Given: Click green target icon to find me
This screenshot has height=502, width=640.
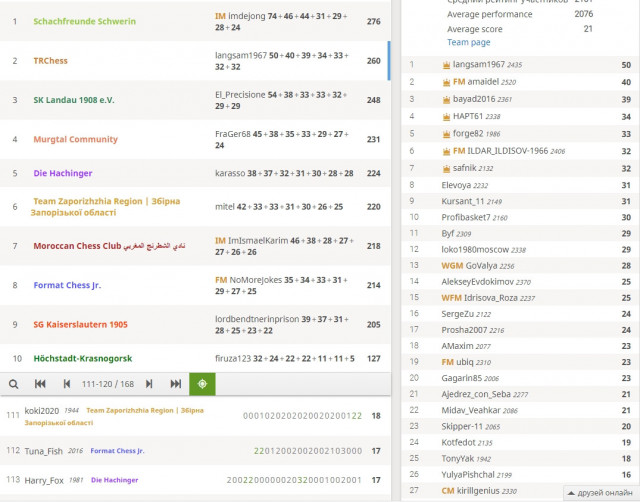Looking at the screenshot, I should click(x=202, y=384).
